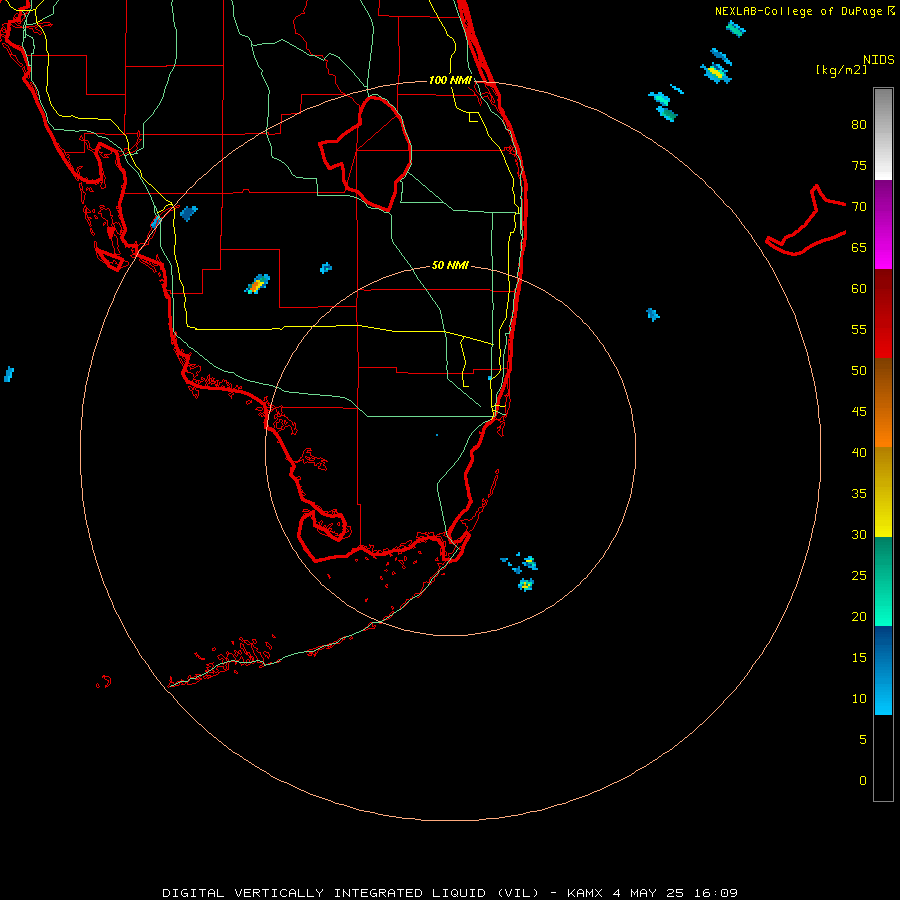Click the 50 NMI range ring label

pos(450,265)
